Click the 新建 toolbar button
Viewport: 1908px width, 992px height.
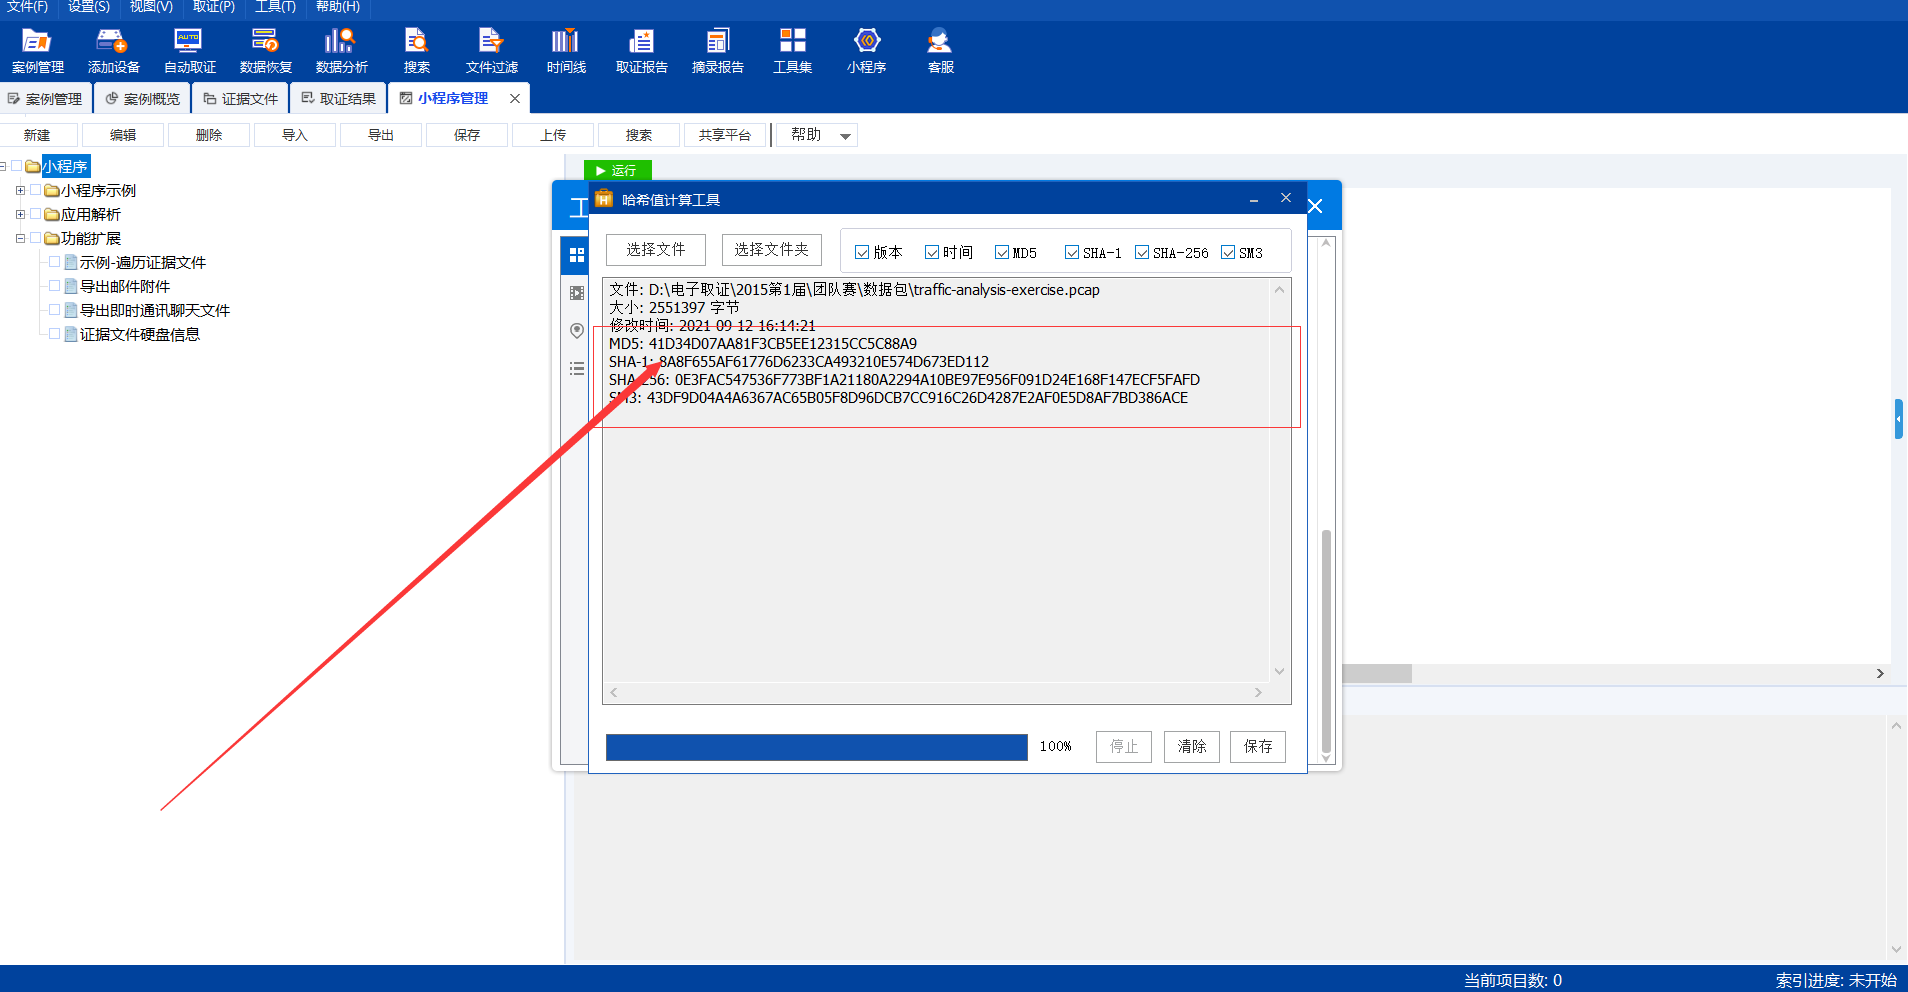point(37,135)
